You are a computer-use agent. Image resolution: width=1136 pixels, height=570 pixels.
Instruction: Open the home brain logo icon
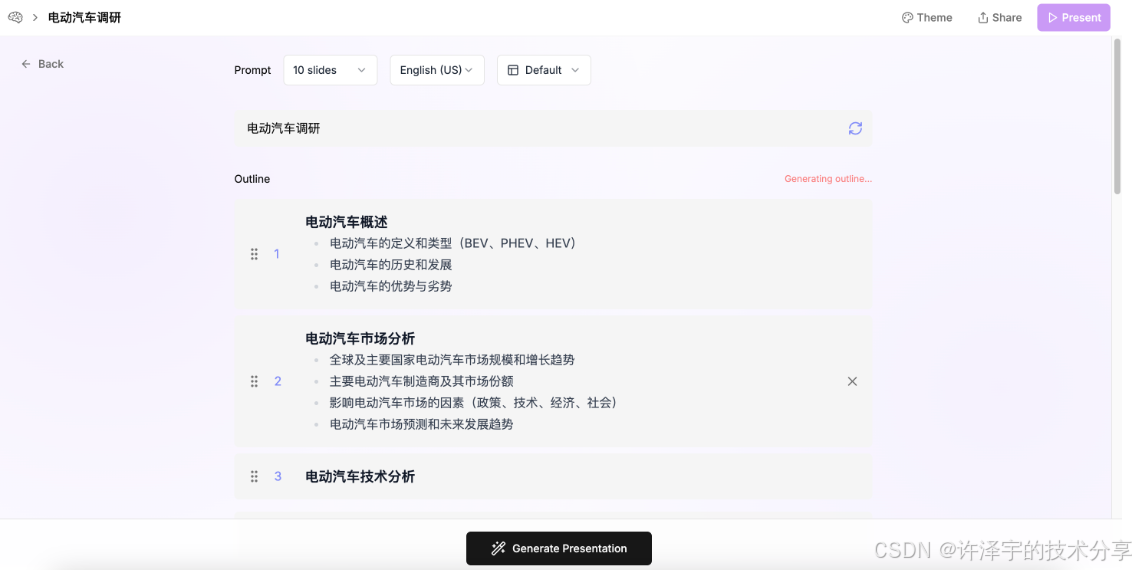coord(15,17)
